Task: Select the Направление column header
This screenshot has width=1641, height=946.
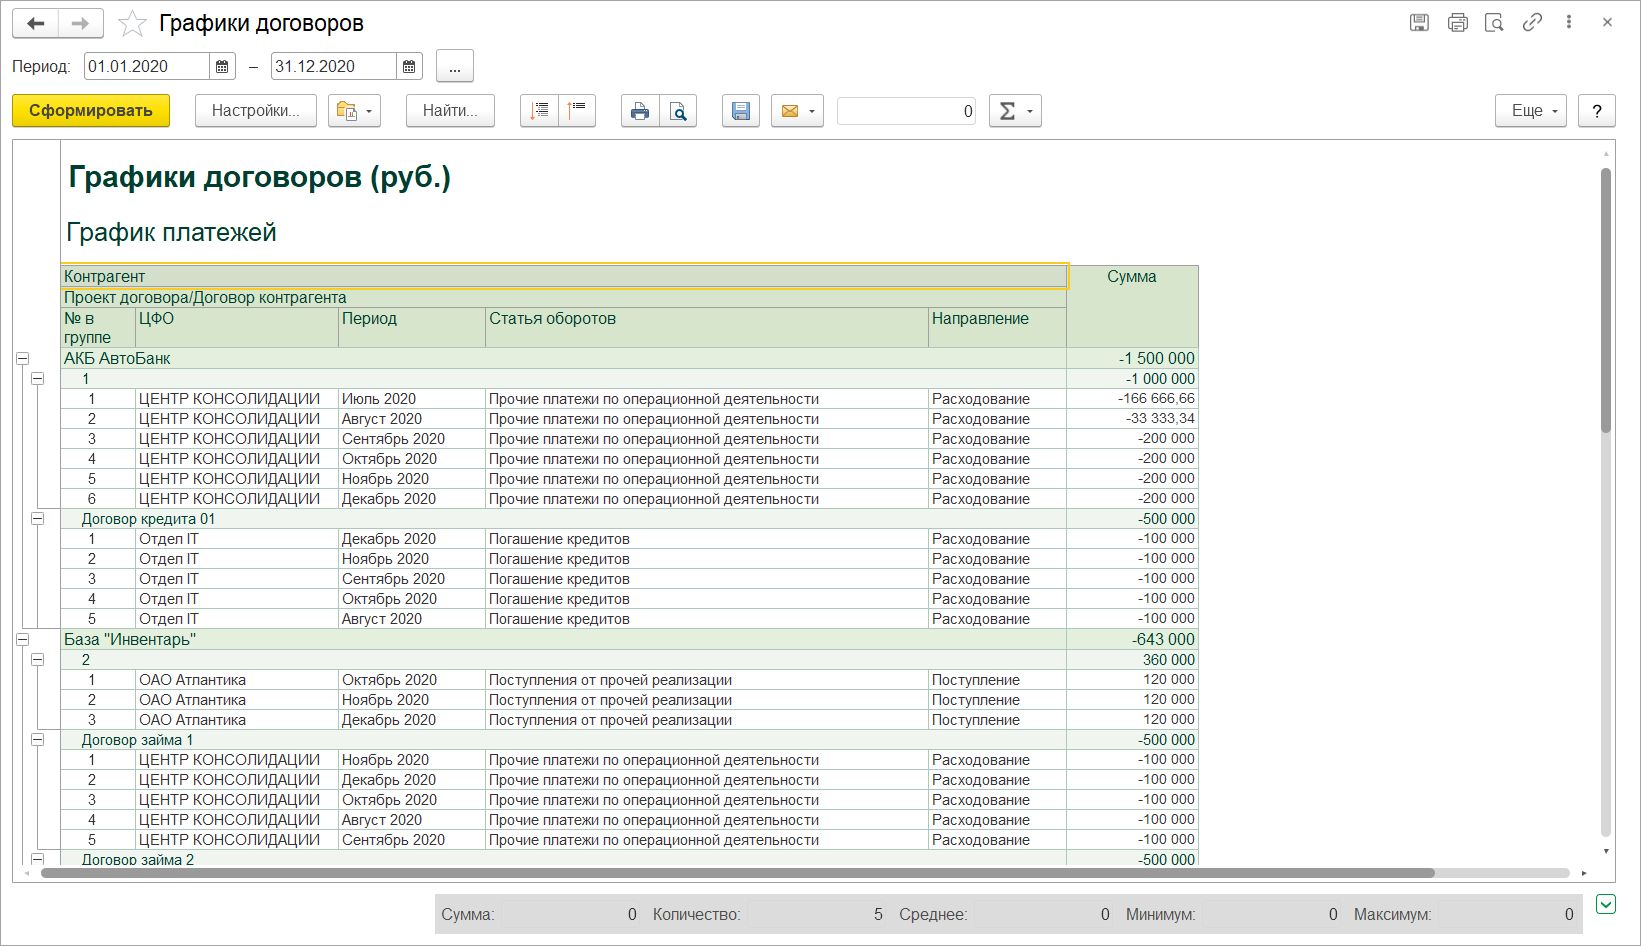Action: tap(998, 327)
